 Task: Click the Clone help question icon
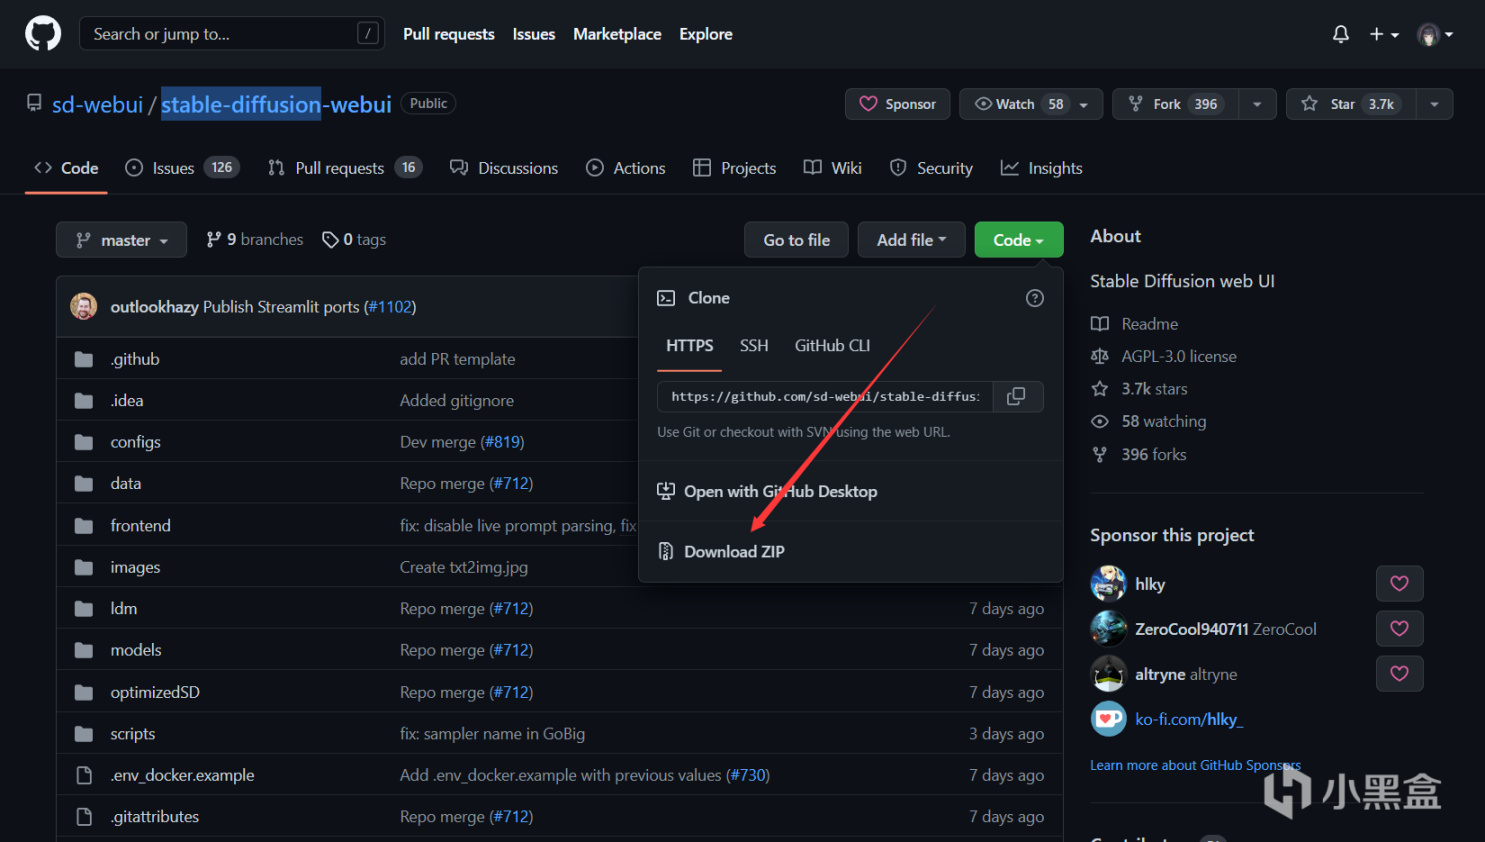tap(1035, 298)
